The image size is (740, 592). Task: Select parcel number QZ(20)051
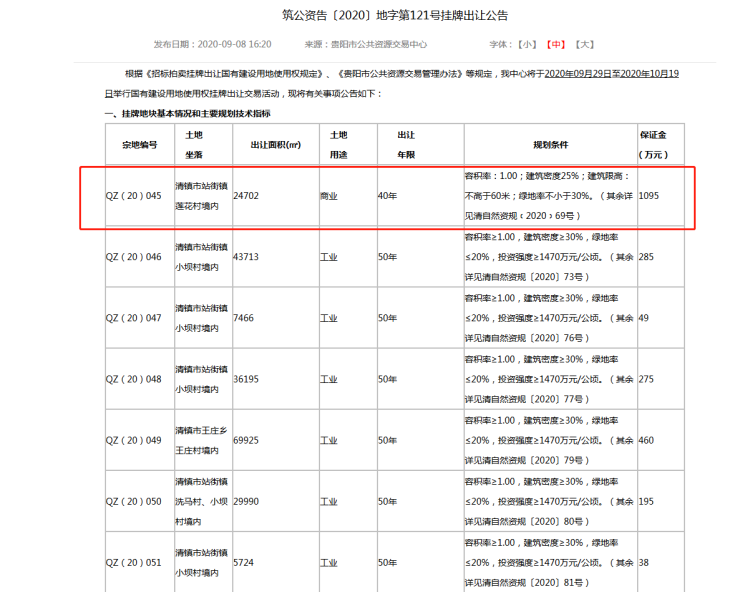[134, 563]
